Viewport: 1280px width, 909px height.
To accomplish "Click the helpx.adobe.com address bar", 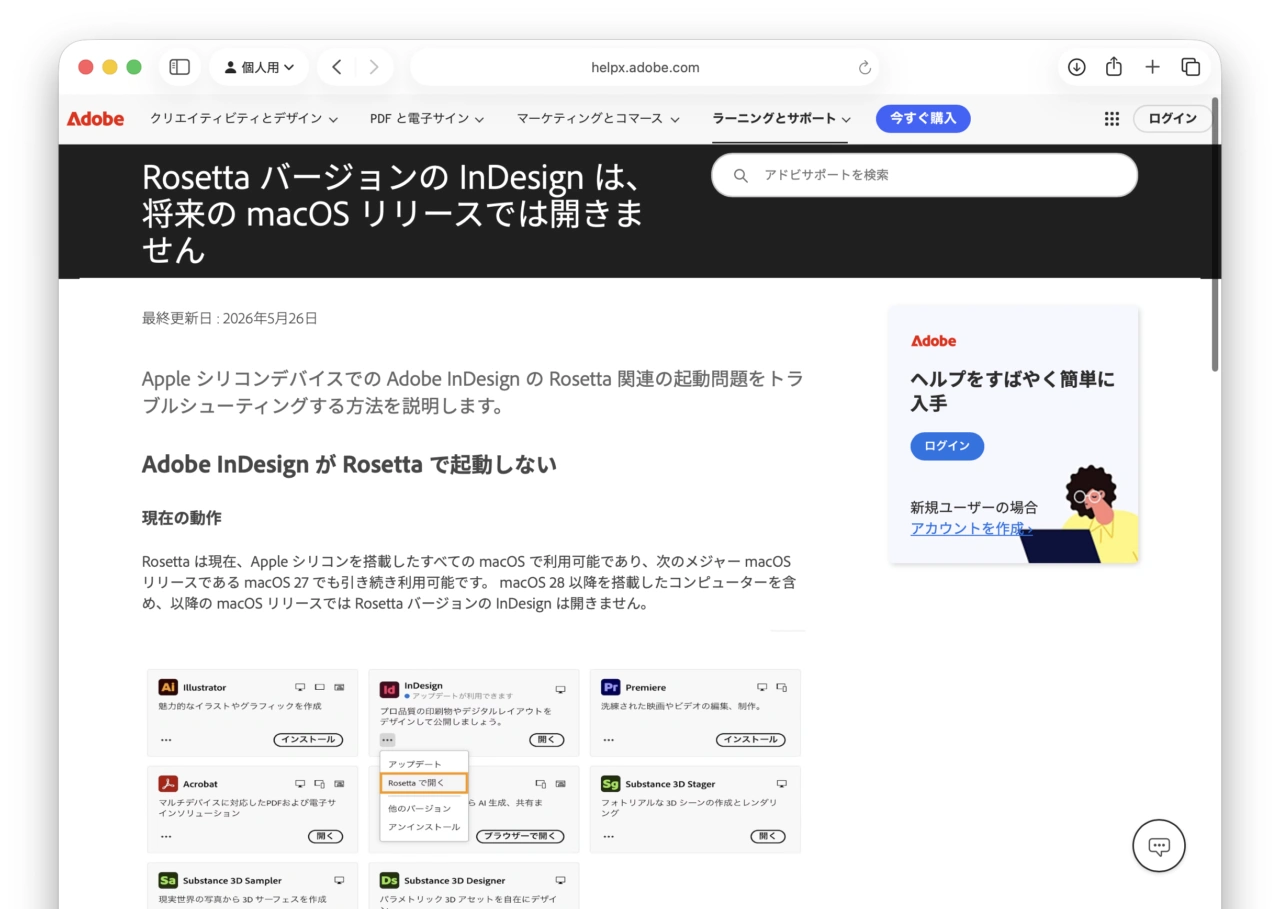I will (x=645, y=67).
